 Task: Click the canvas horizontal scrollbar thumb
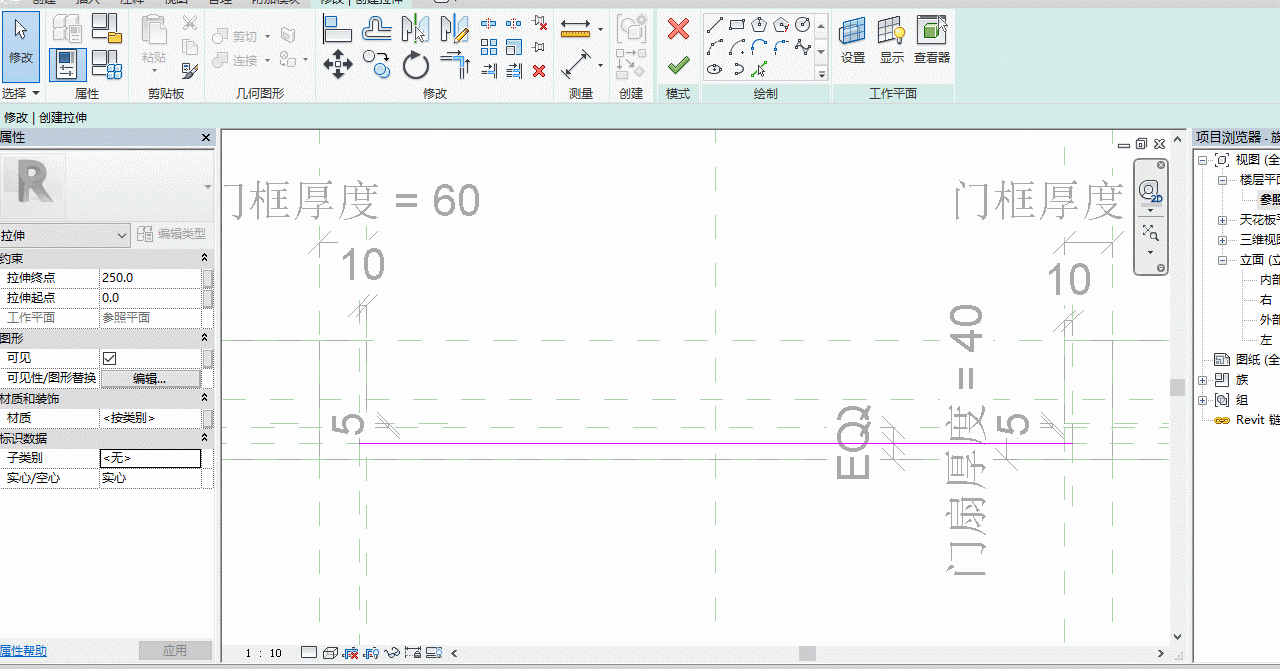(807, 653)
